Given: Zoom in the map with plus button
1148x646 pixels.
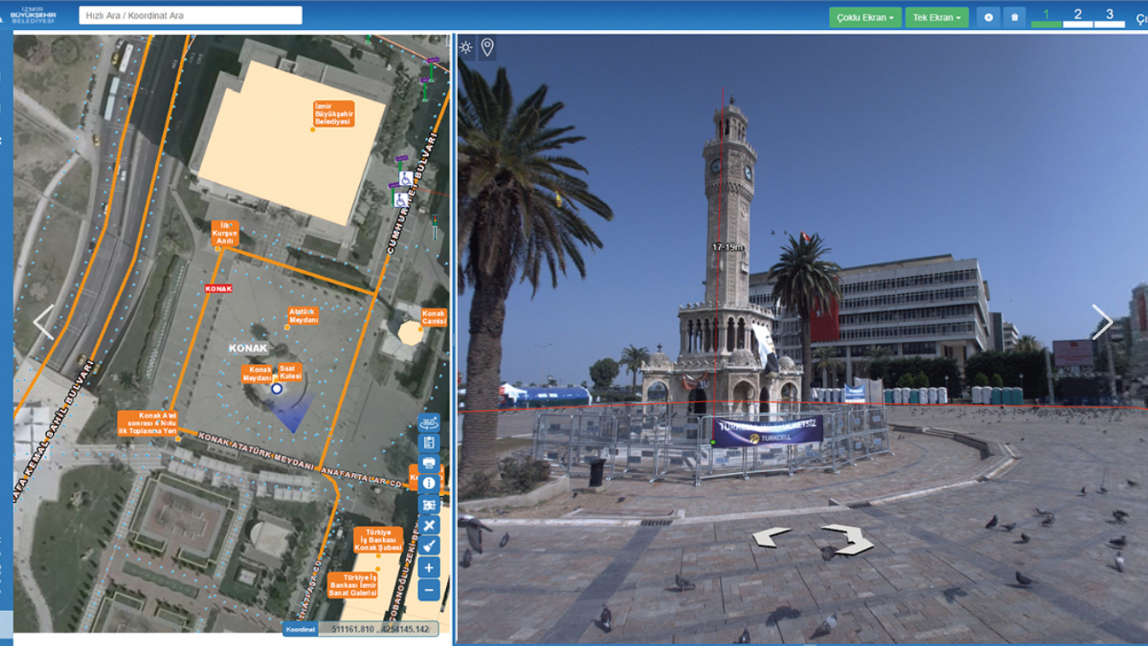Looking at the screenshot, I should [429, 568].
